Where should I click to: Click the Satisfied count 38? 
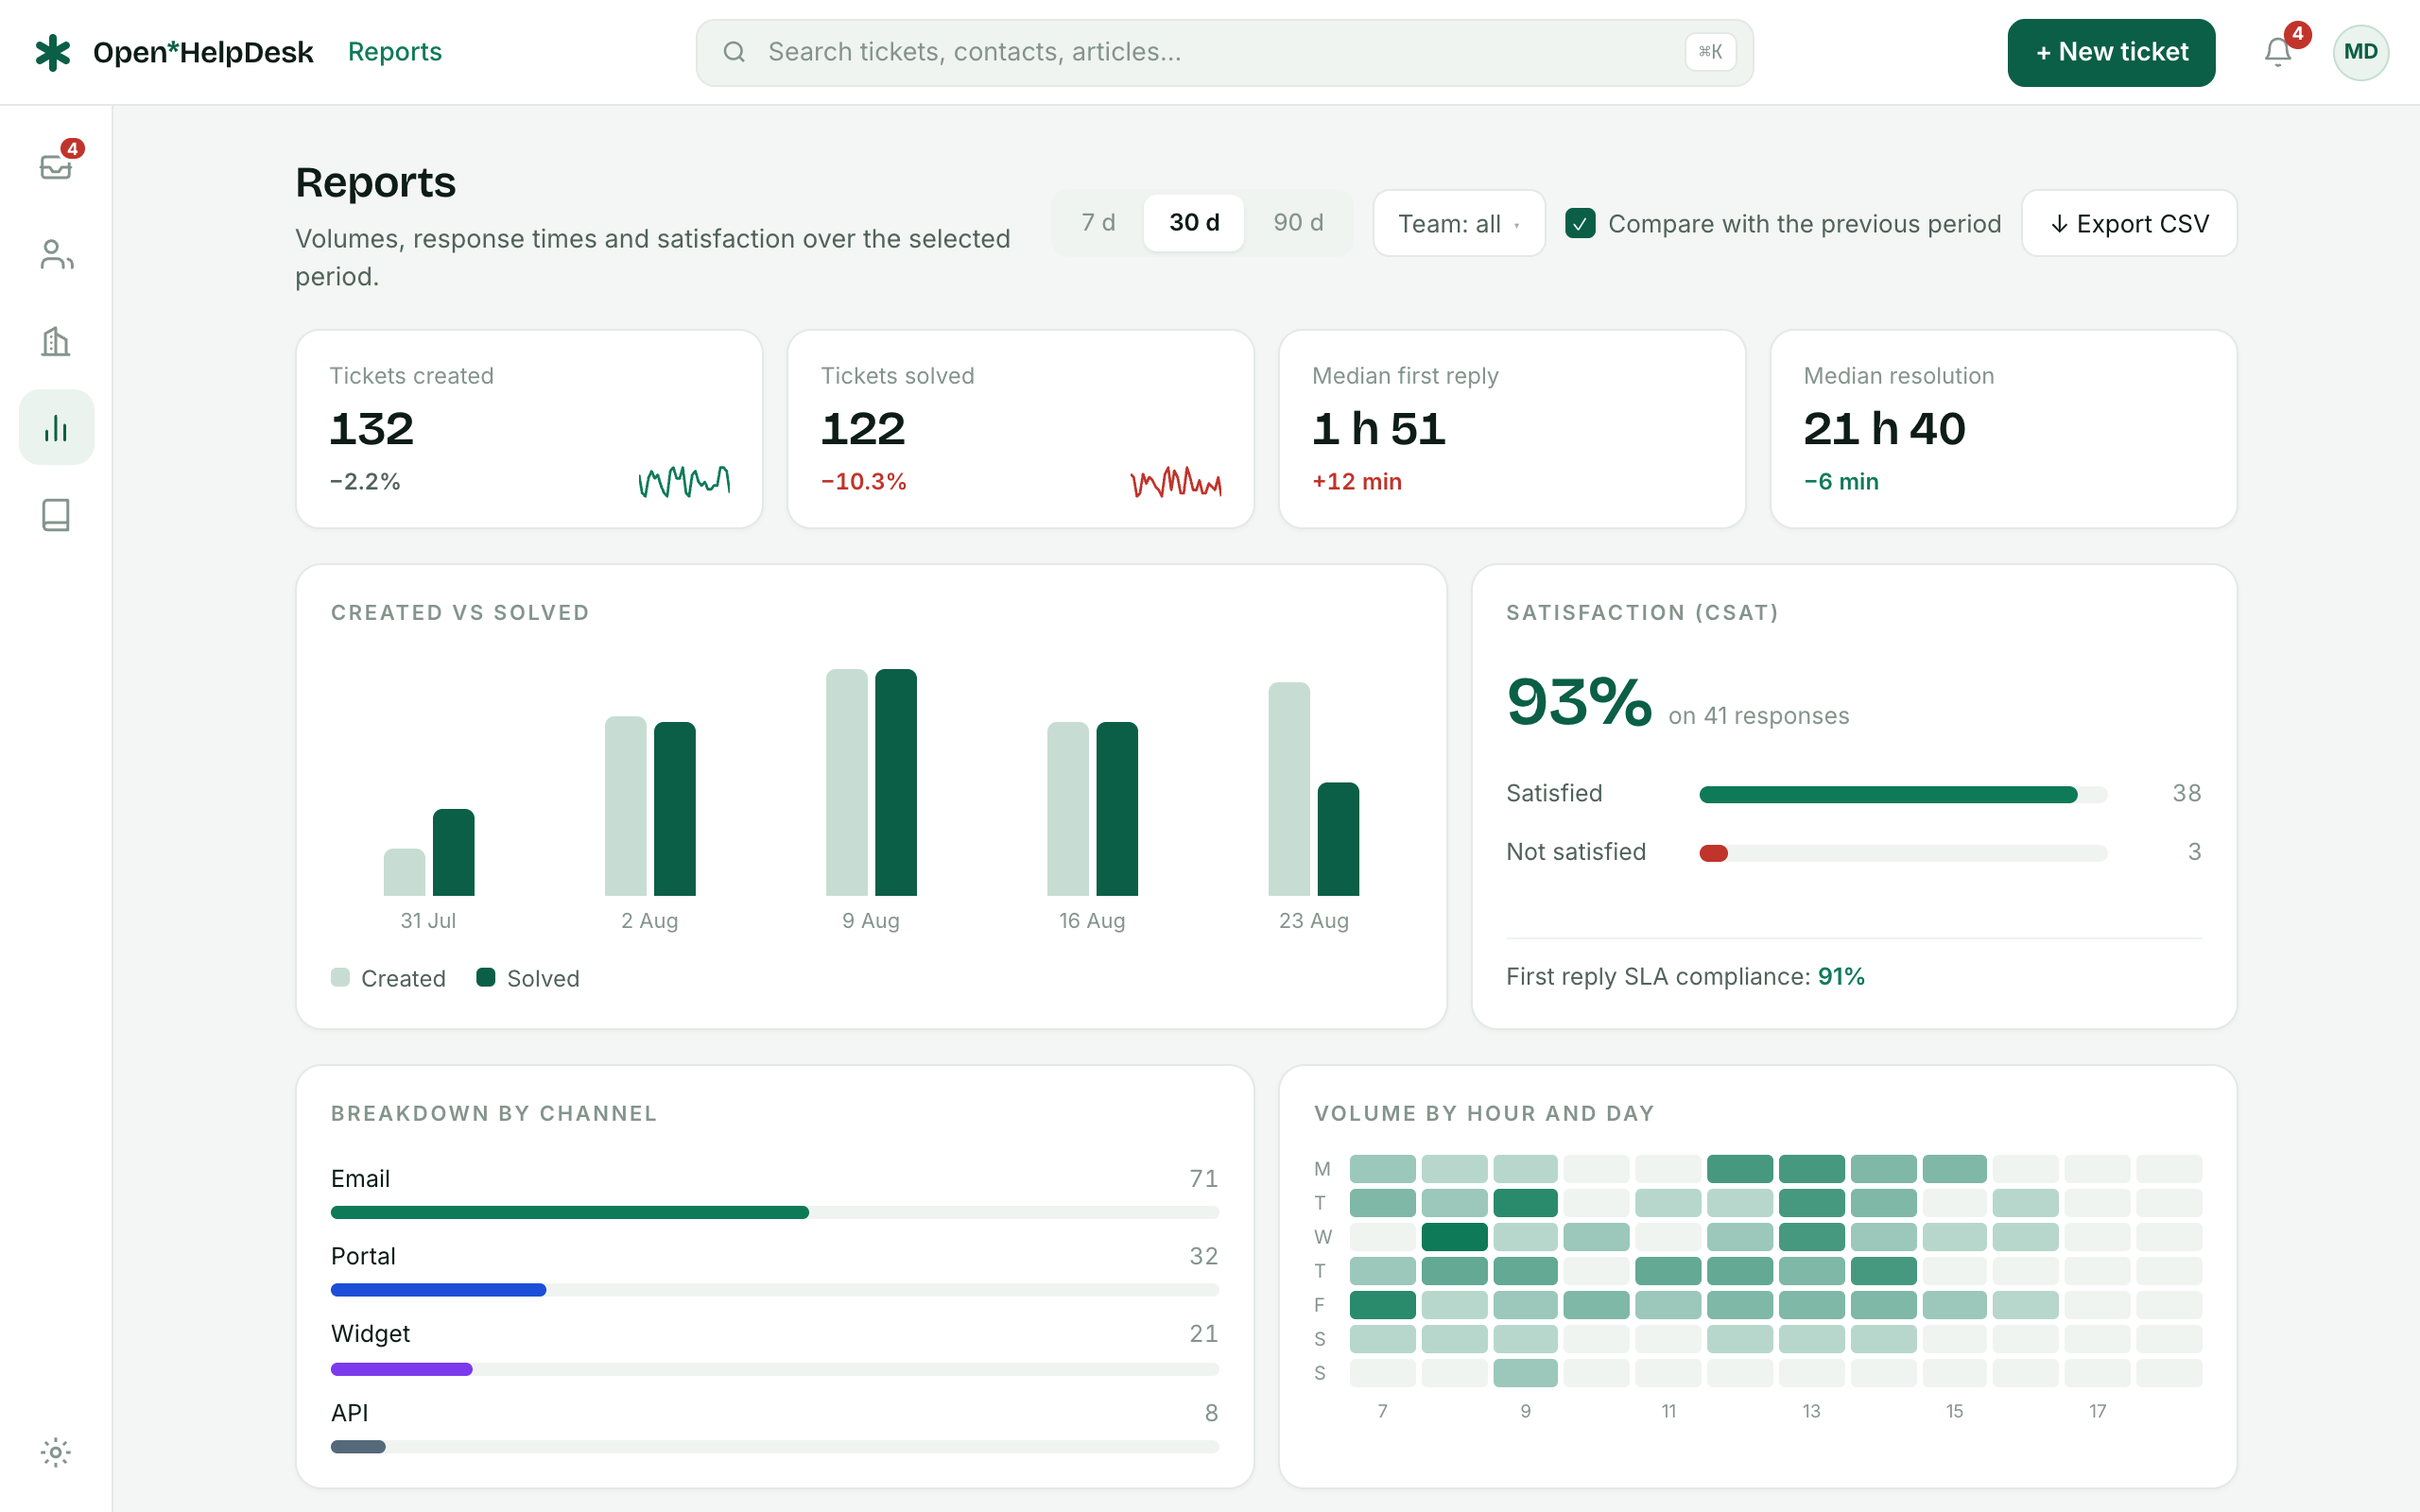[2187, 794]
